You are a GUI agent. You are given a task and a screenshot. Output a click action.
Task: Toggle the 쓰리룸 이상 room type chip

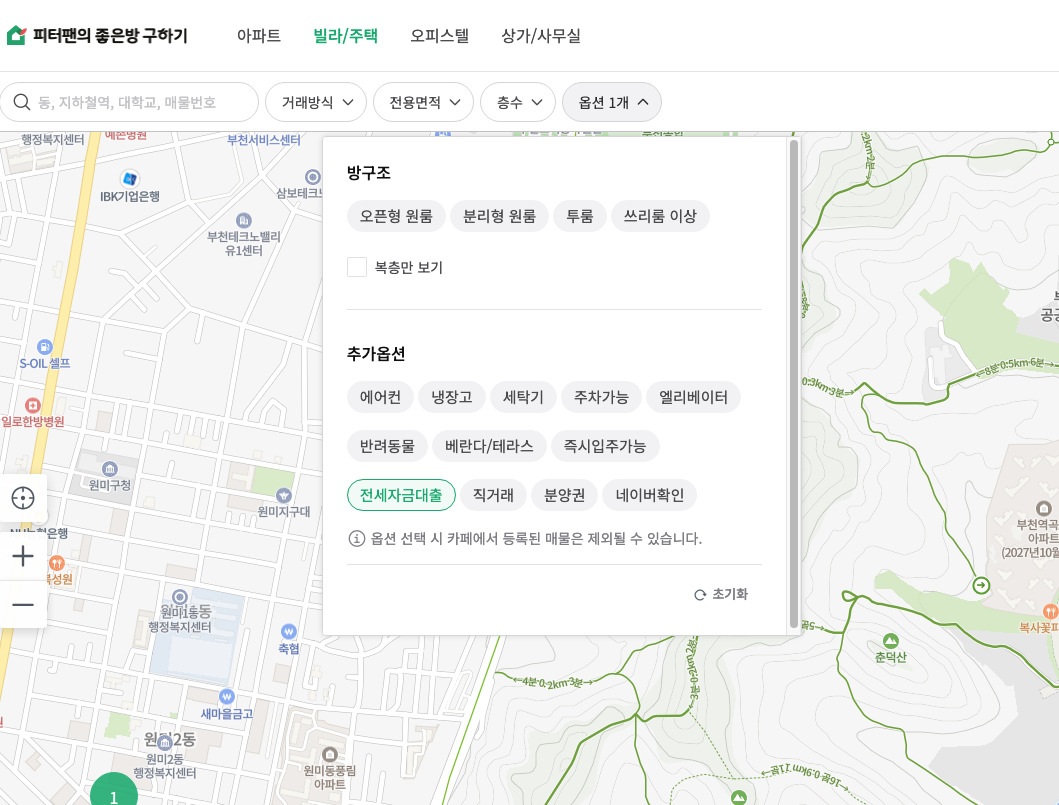[660, 216]
